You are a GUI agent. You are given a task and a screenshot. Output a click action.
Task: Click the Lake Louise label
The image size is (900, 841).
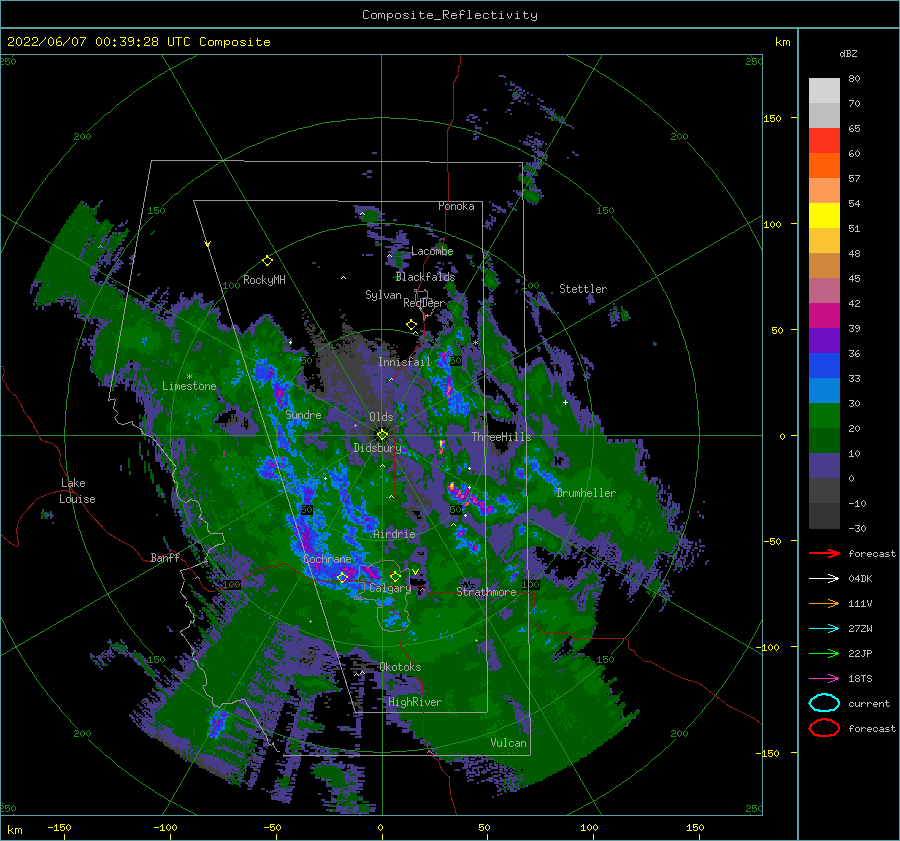click(77, 491)
